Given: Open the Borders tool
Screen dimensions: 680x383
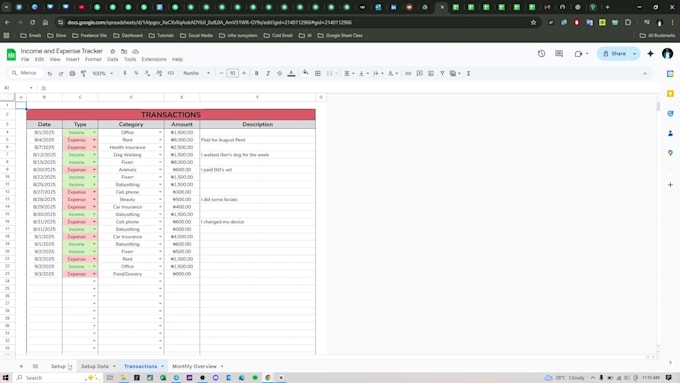Looking at the screenshot, I should pyautogui.click(x=317, y=73).
